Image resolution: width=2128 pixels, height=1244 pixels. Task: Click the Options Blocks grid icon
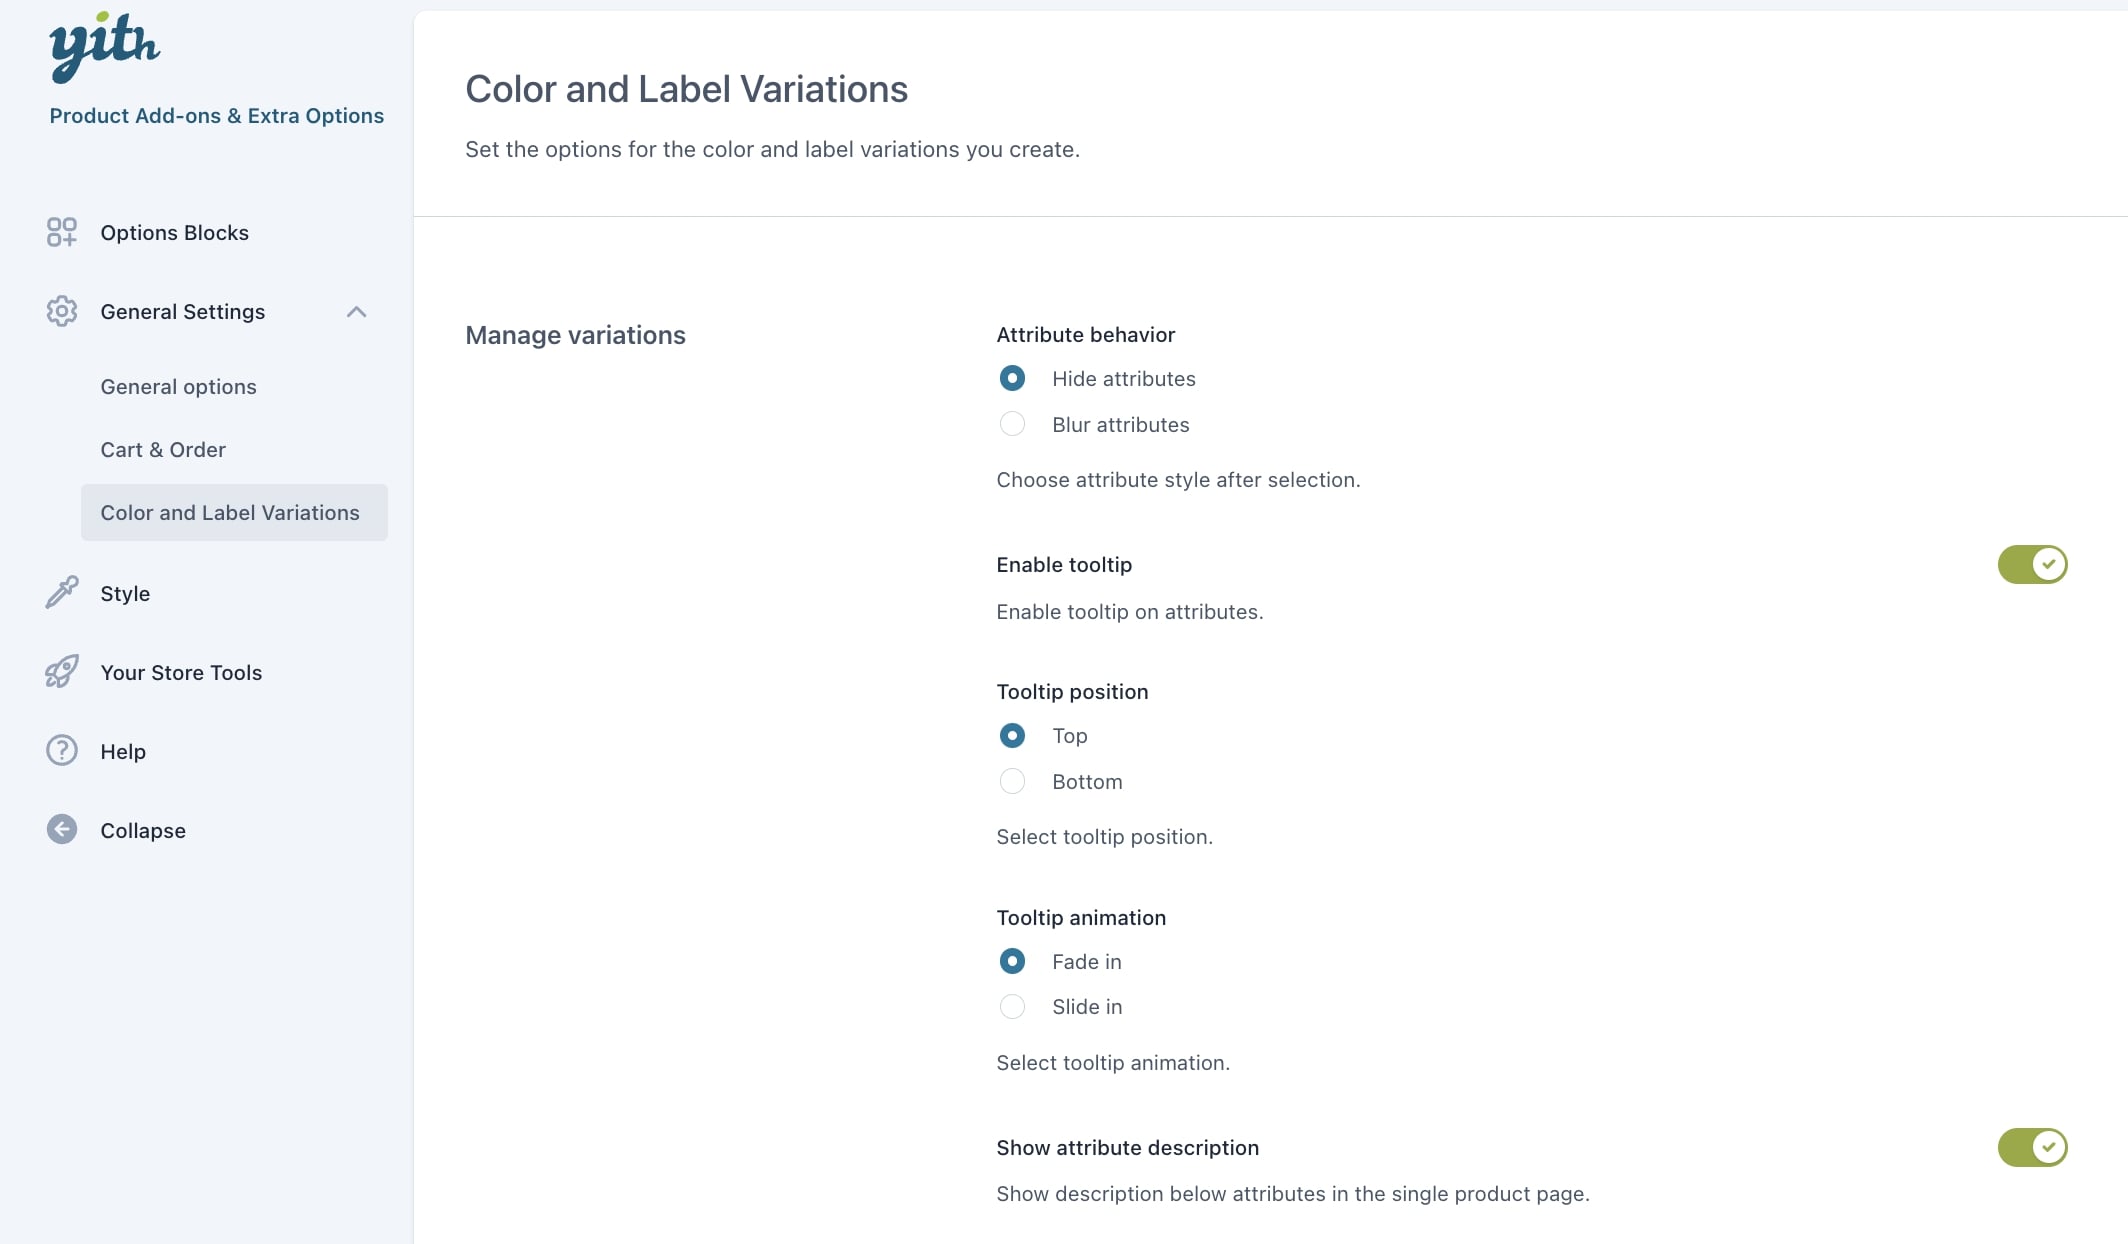pos(62,232)
